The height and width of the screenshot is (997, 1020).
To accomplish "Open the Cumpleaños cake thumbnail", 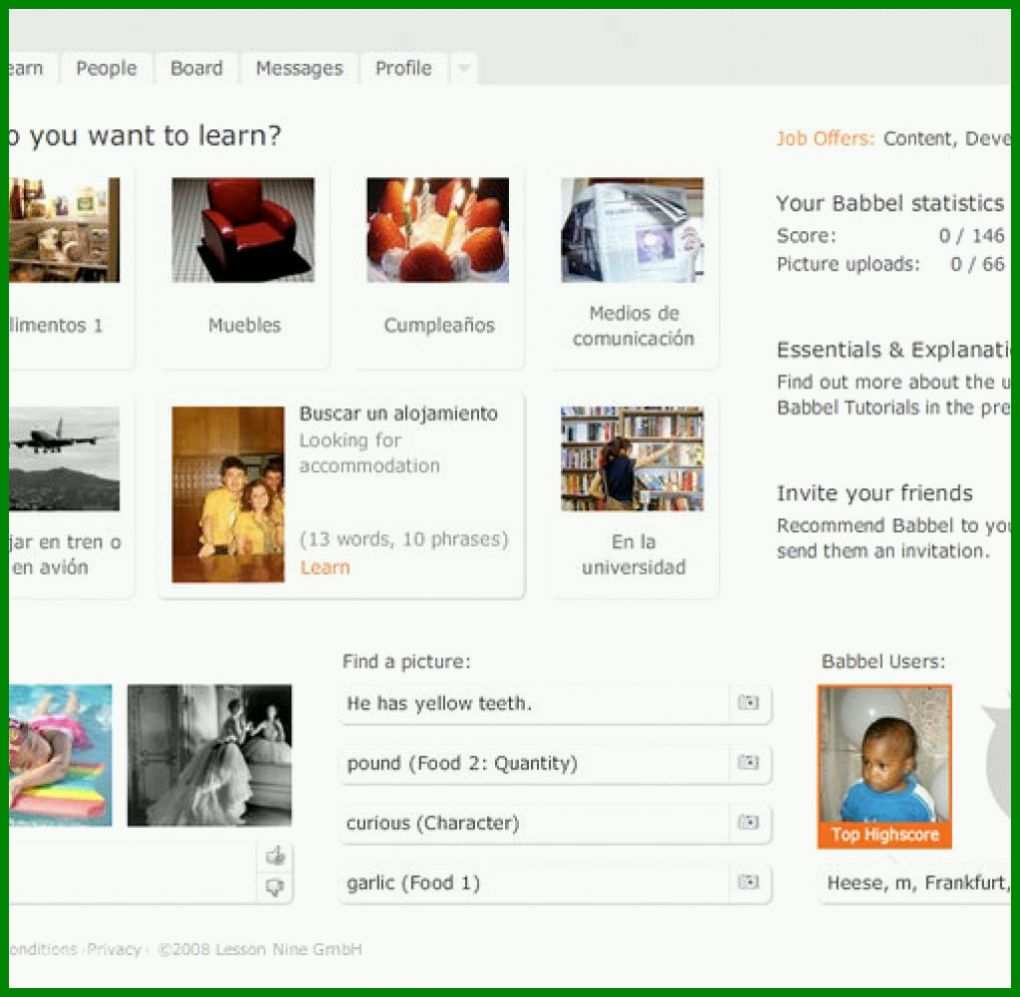I will click(x=438, y=230).
